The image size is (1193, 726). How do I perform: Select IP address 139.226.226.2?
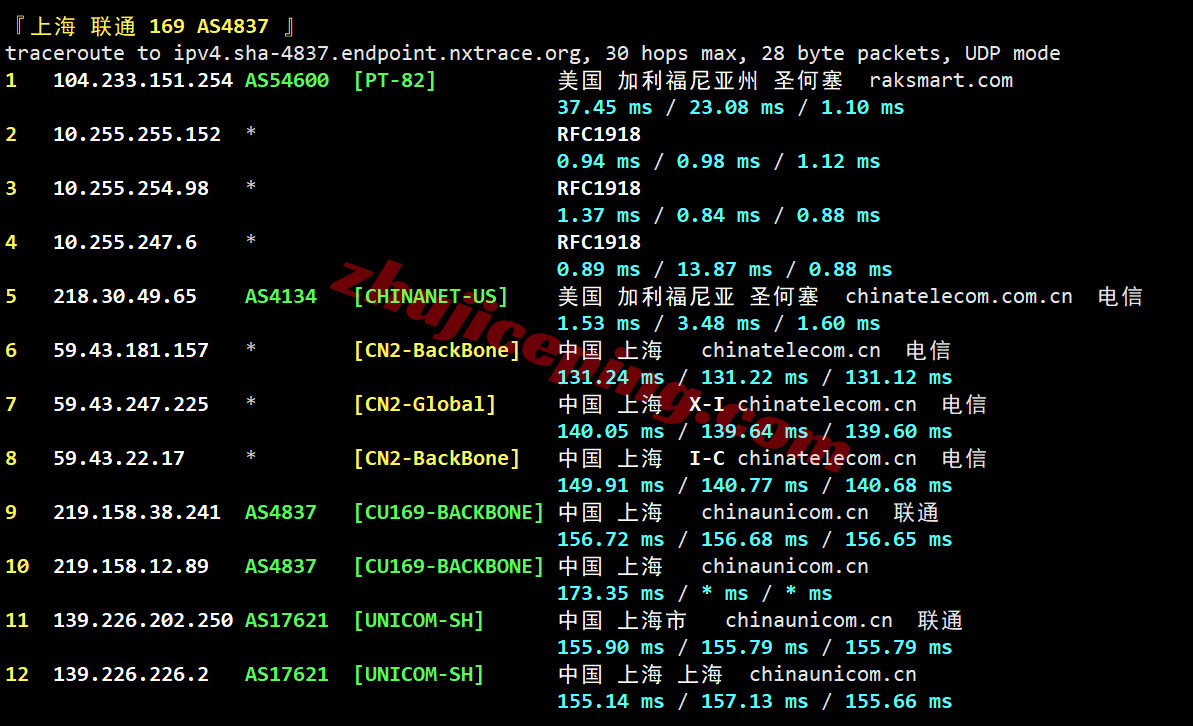point(131,675)
